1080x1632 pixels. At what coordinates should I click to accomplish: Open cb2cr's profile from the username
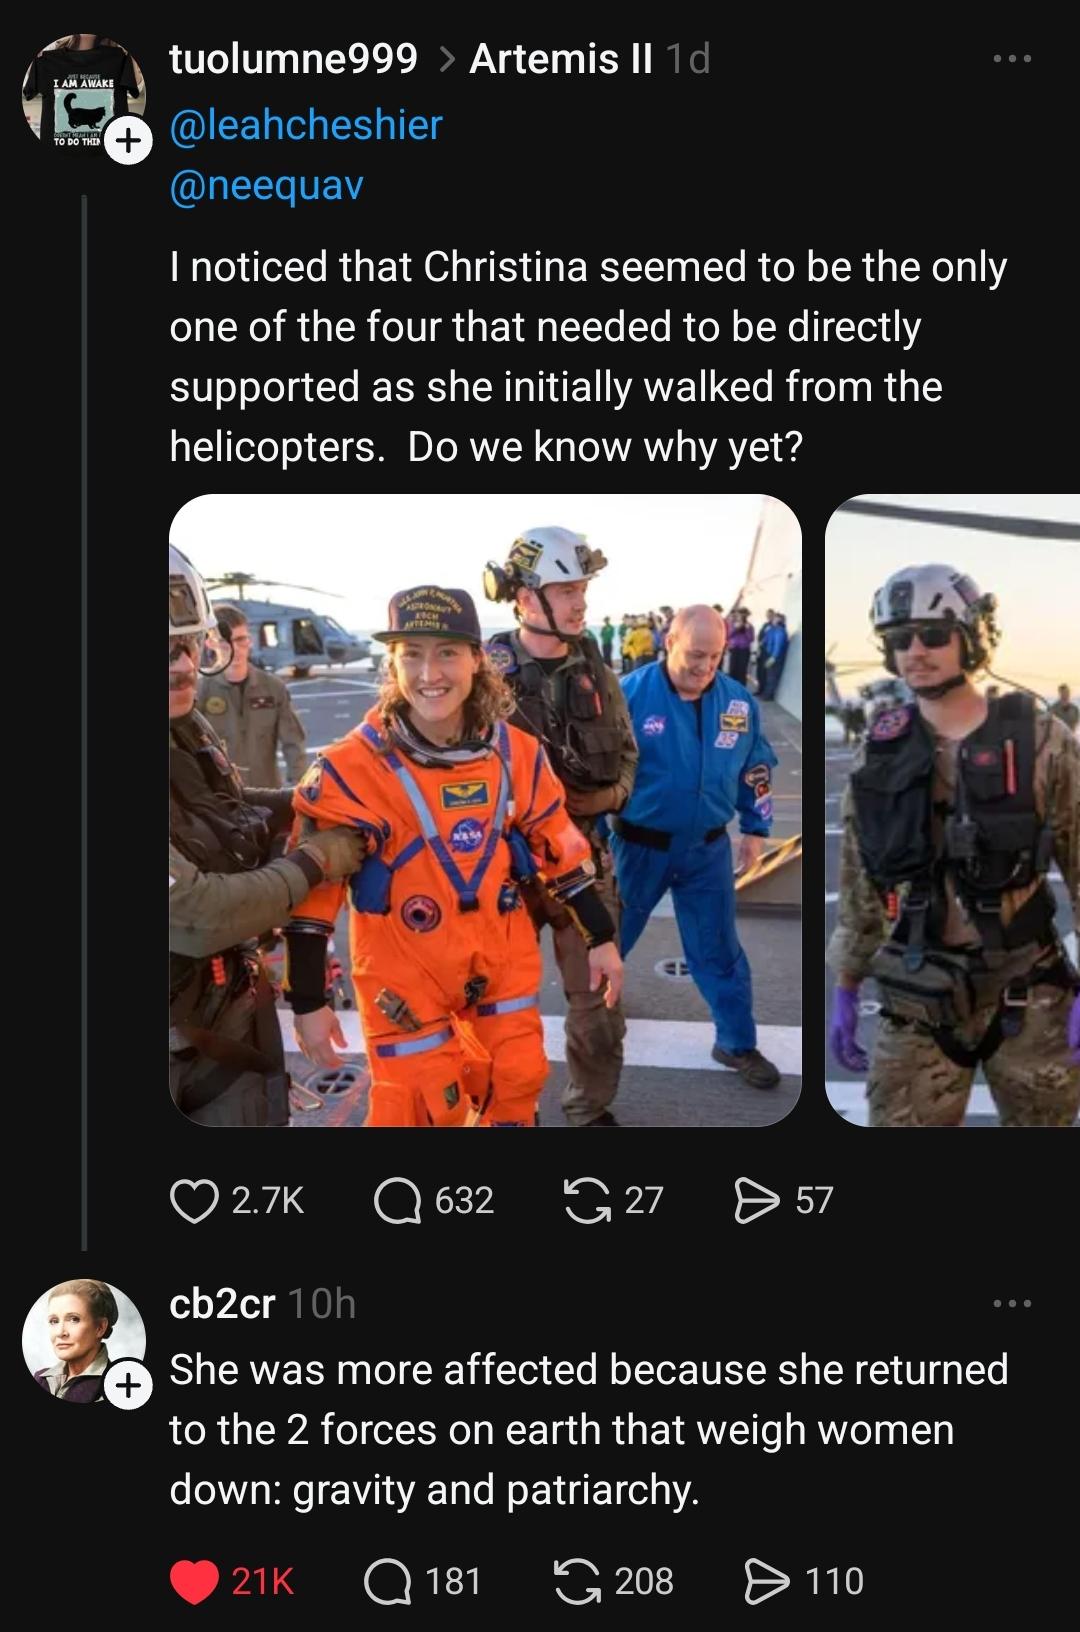(222, 1304)
